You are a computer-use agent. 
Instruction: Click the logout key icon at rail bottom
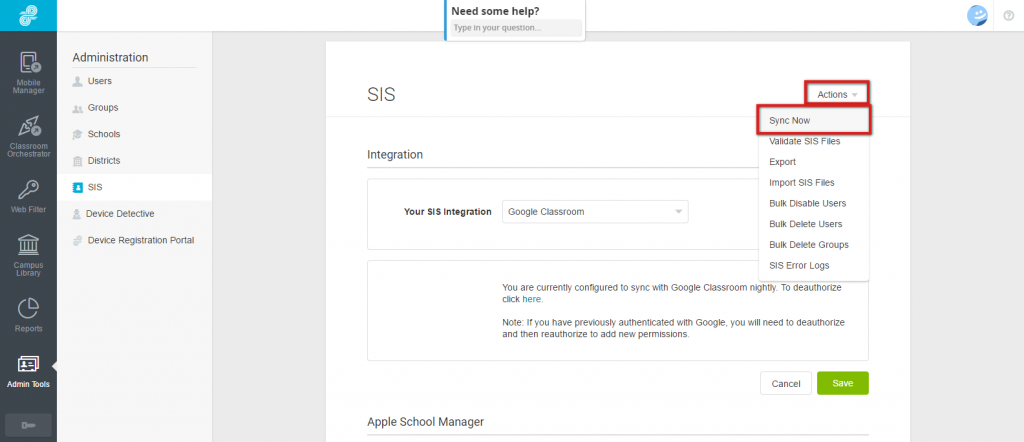tap(28, 426)
